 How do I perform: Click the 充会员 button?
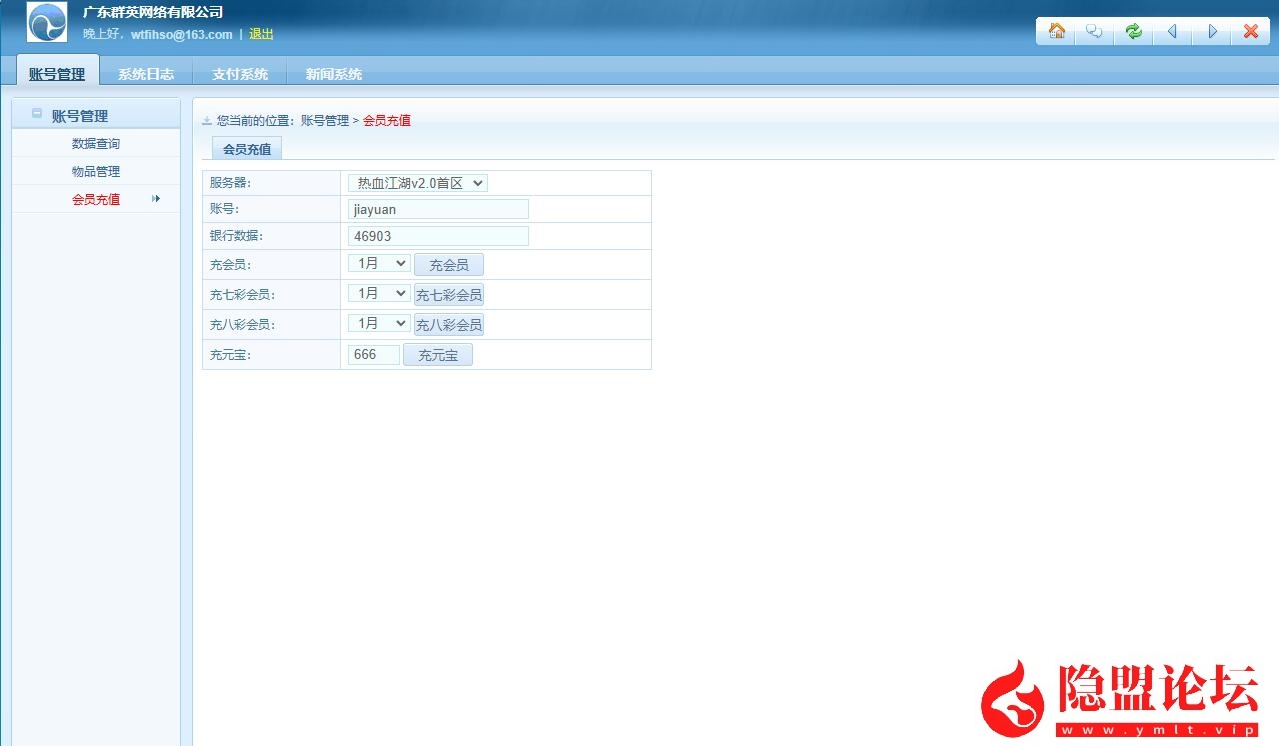pos(448,264)
